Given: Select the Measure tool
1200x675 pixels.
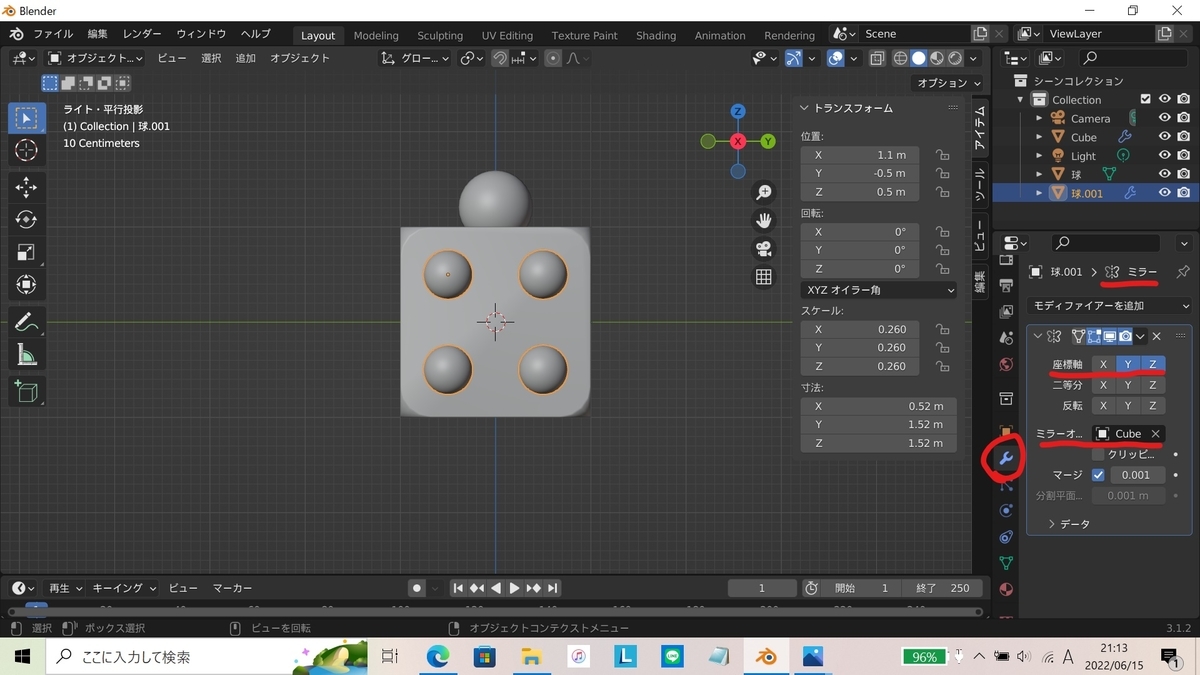Looking at the screenshot, I should (x=27, y=354).
